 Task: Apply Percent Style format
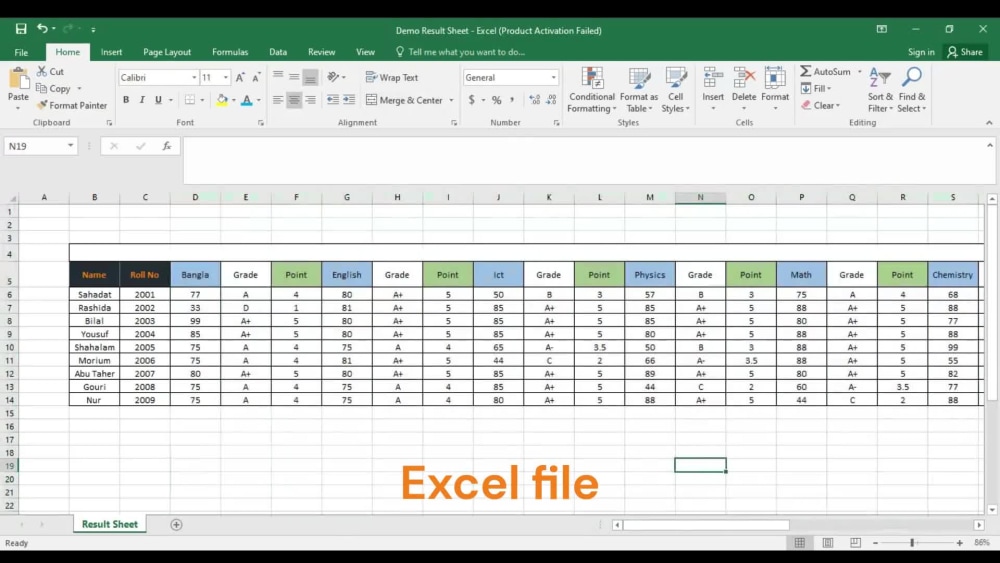(497, 99)
